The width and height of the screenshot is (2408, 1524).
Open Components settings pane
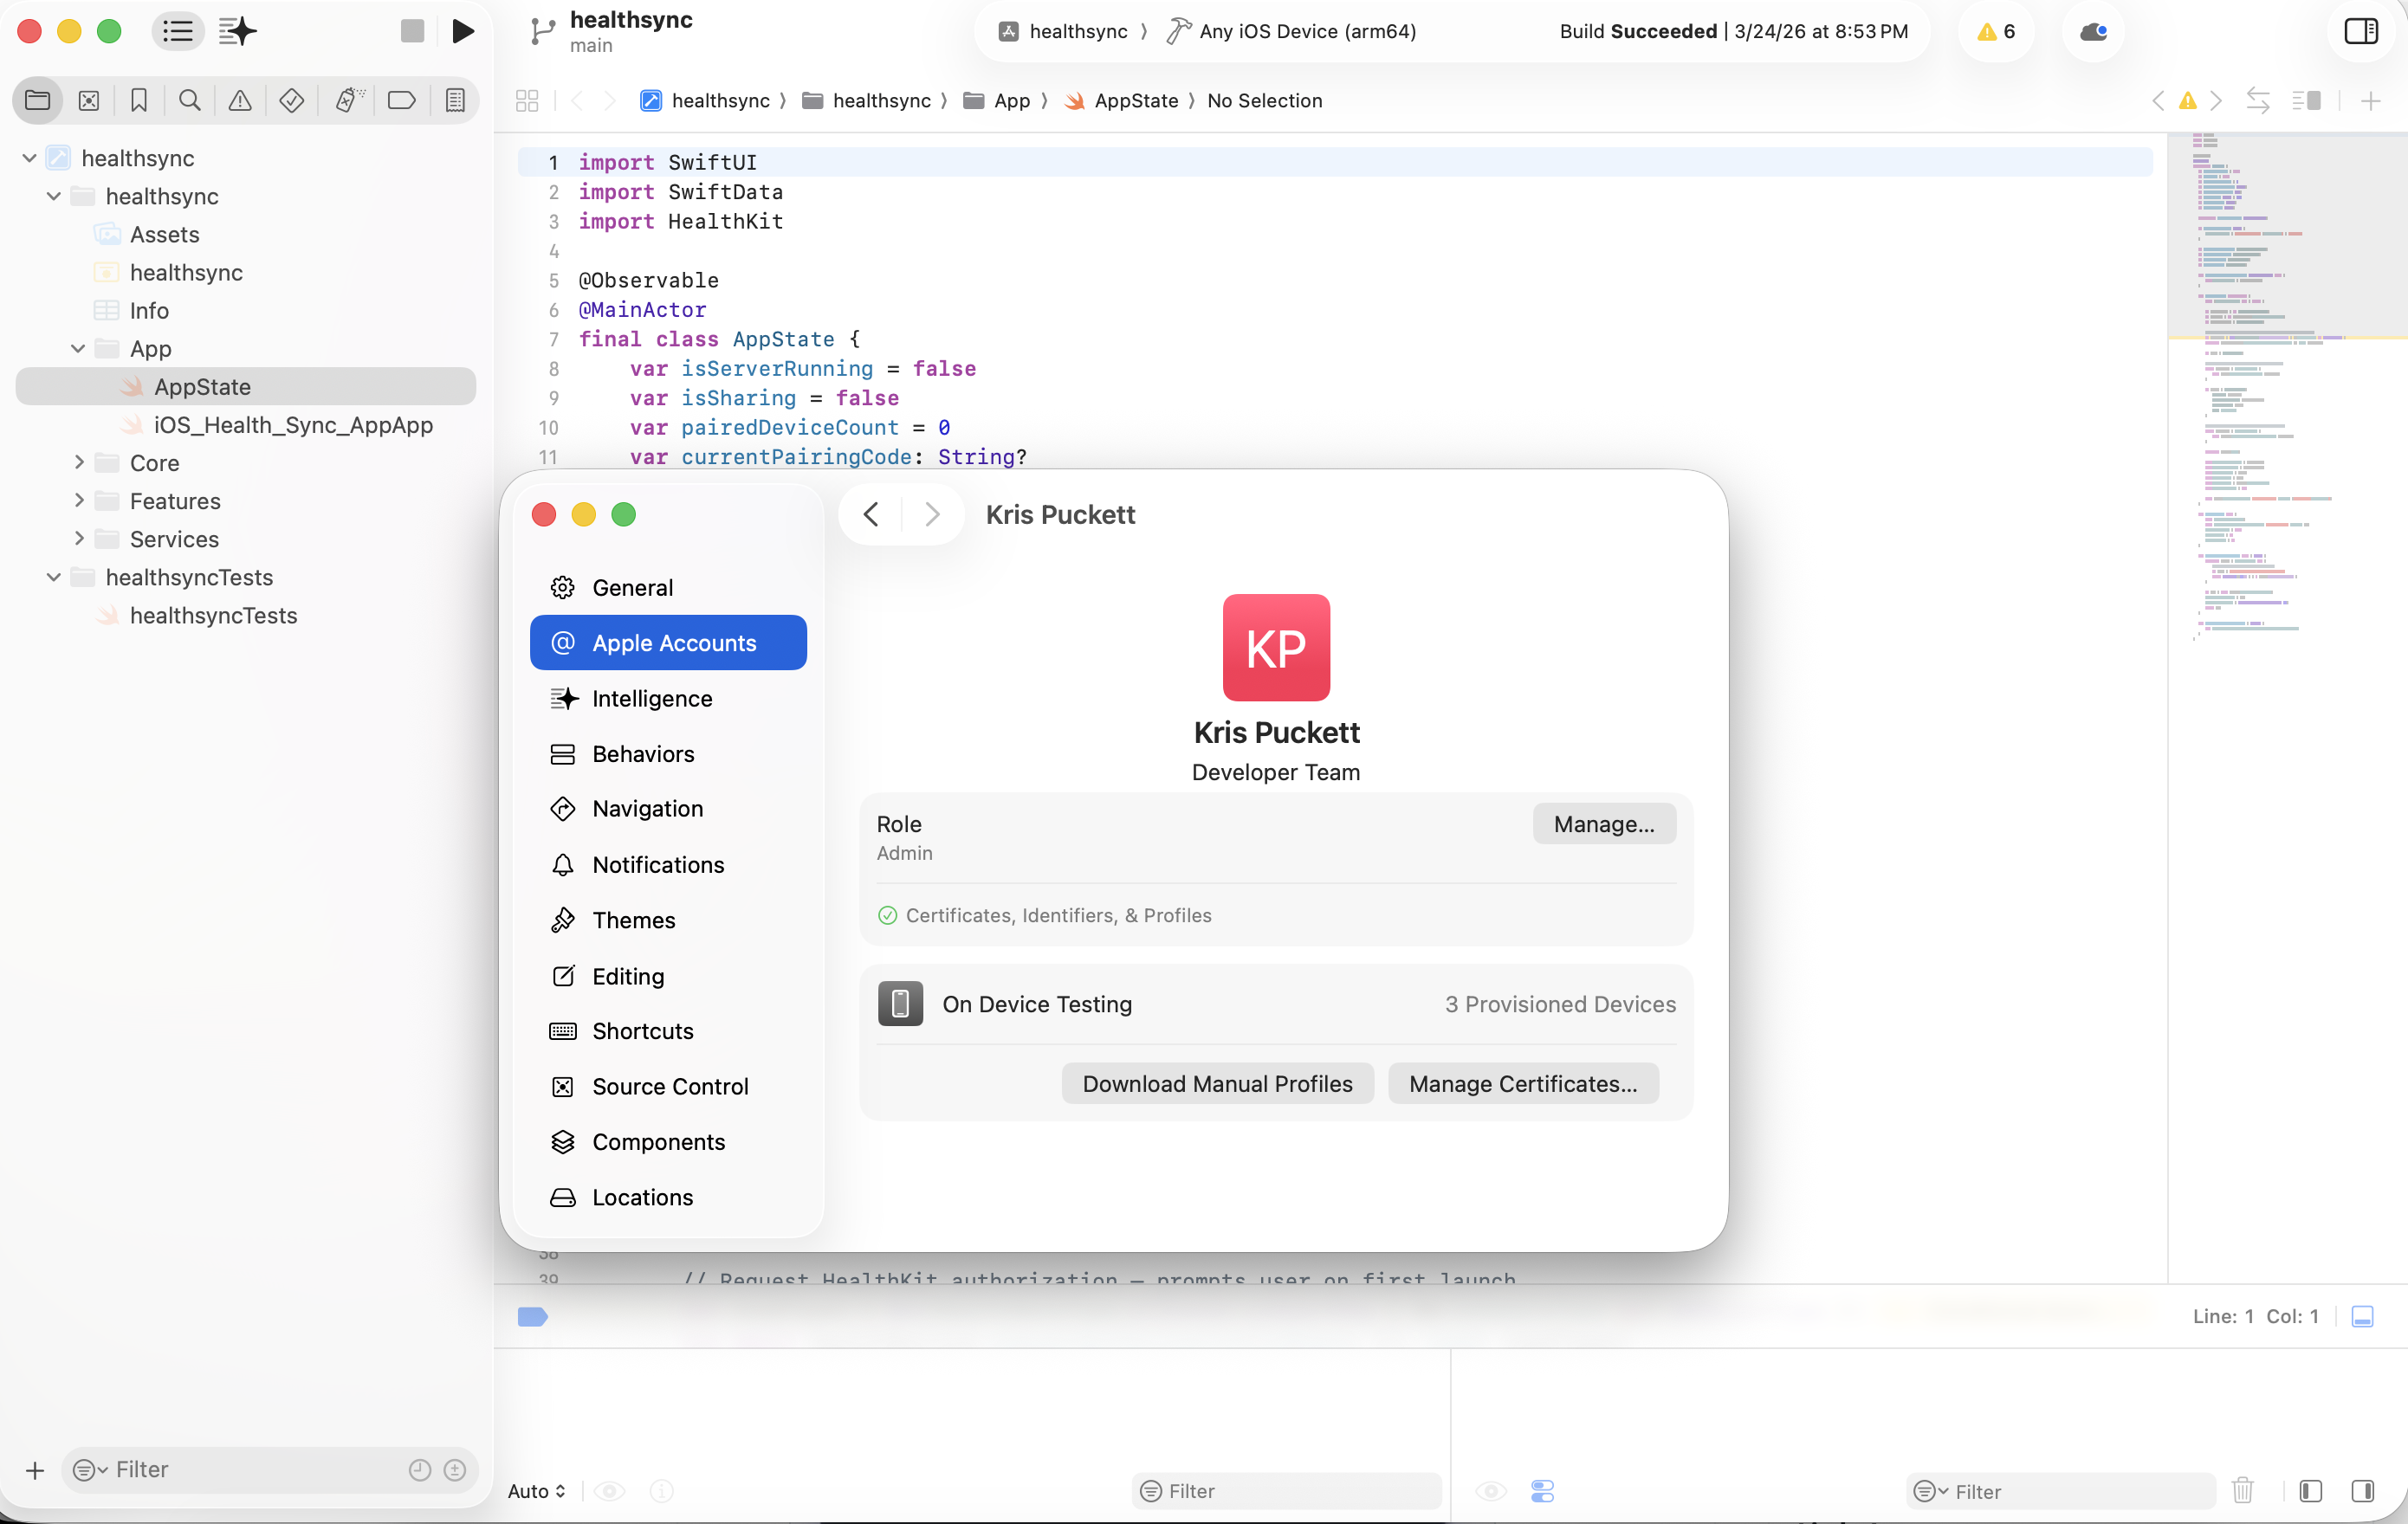coord(668,1141)
